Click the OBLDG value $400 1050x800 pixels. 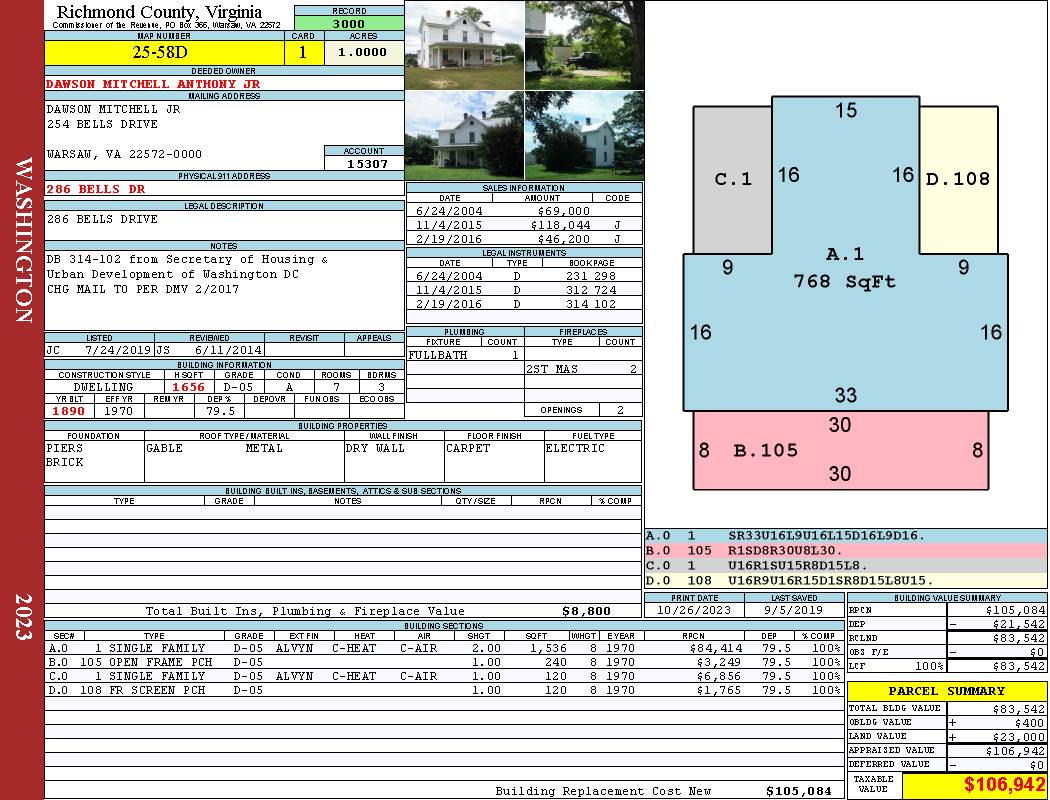click(1029, 723)
